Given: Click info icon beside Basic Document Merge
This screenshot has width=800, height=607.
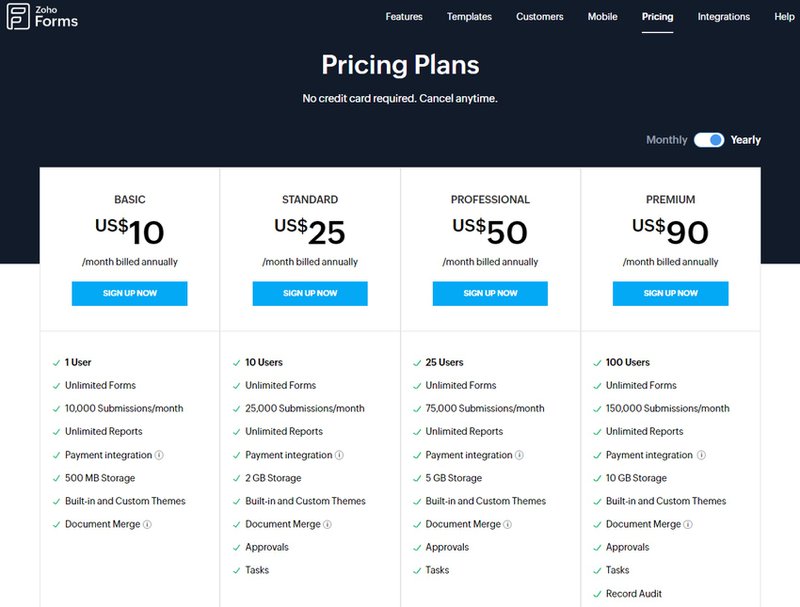Looking at the screenshot, I should [147, 524].
